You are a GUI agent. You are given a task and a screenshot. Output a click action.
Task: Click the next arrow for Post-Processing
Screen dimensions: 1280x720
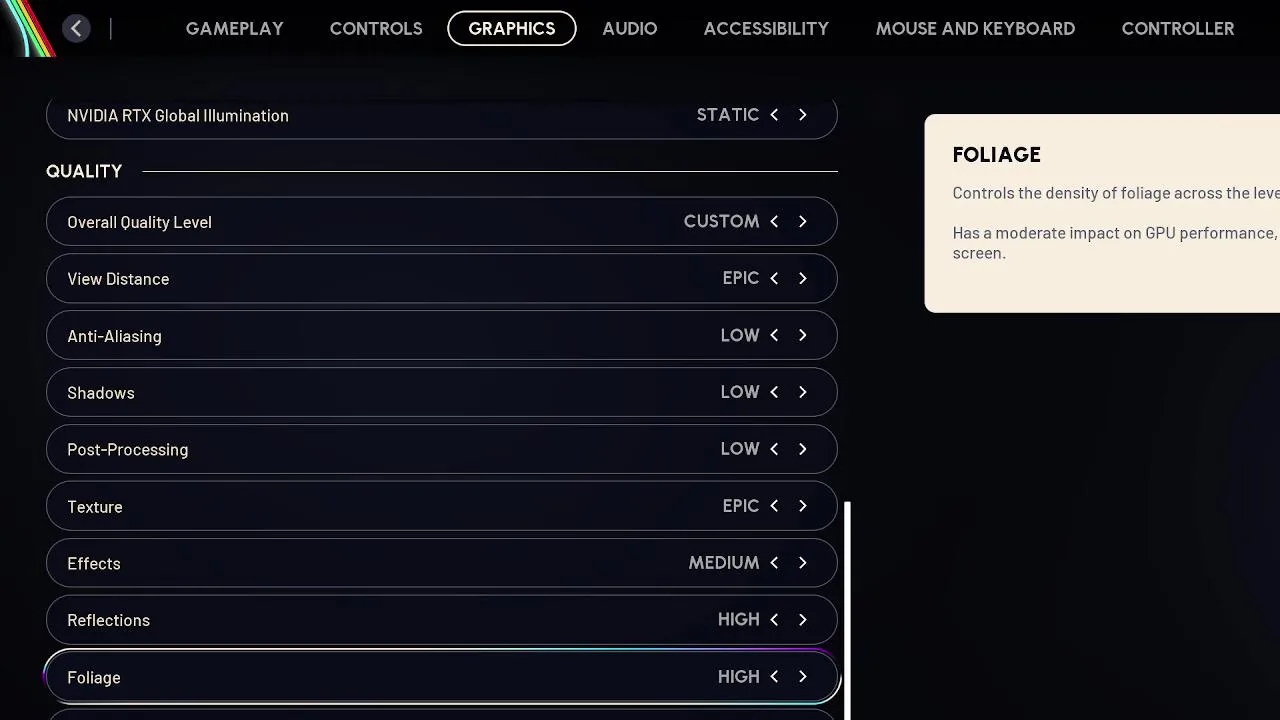[x=802, y=449]
